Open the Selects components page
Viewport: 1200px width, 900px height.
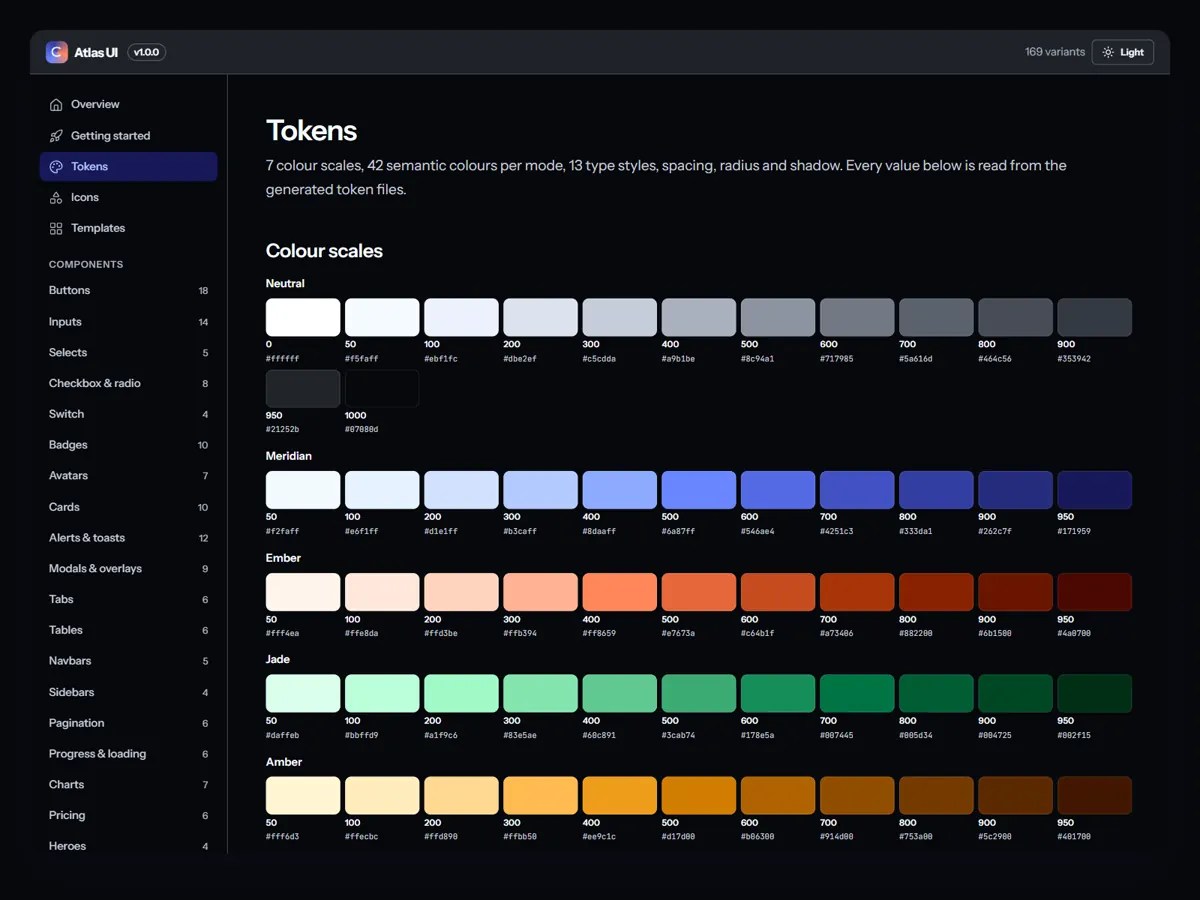[x=128, y=352]
